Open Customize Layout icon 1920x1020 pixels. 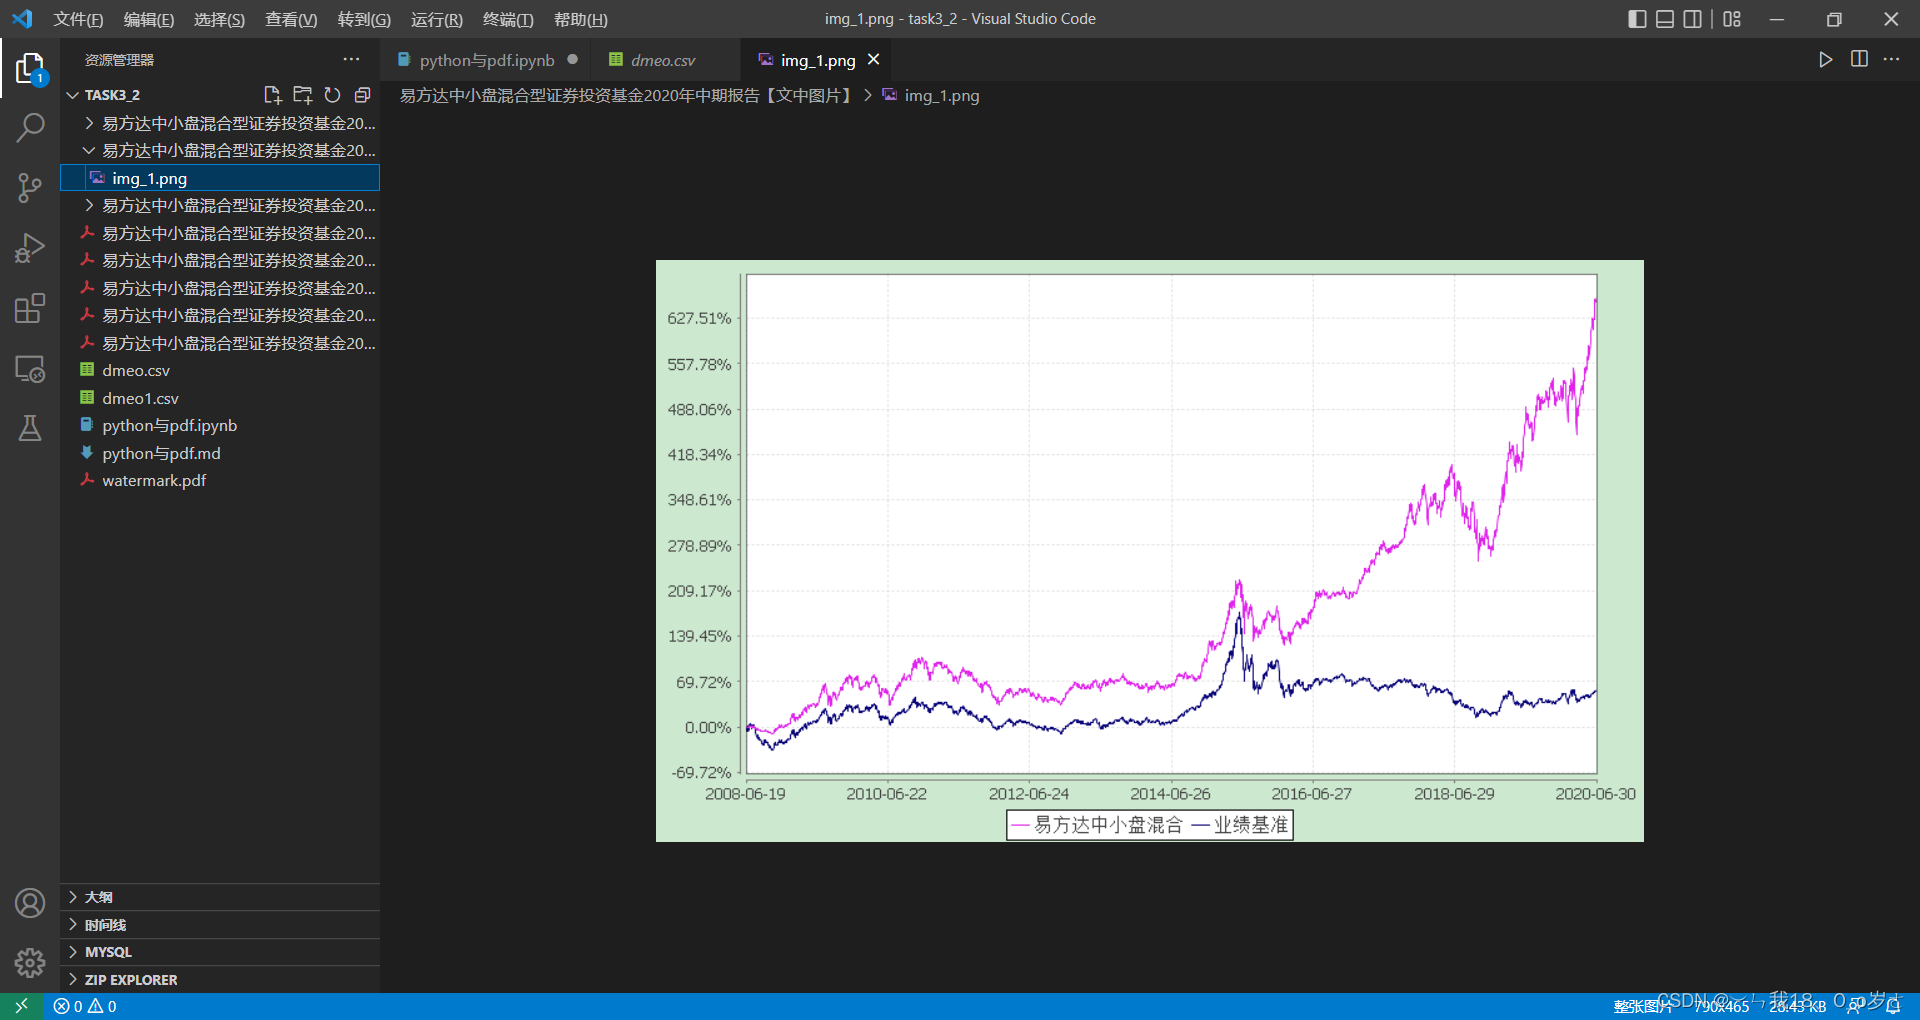(1732, 19)
